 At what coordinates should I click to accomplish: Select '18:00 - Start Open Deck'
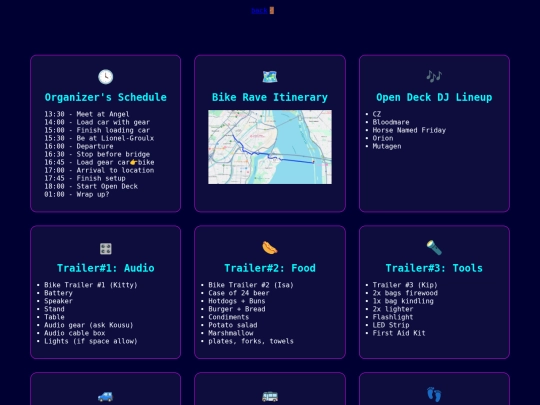(91, 186)
